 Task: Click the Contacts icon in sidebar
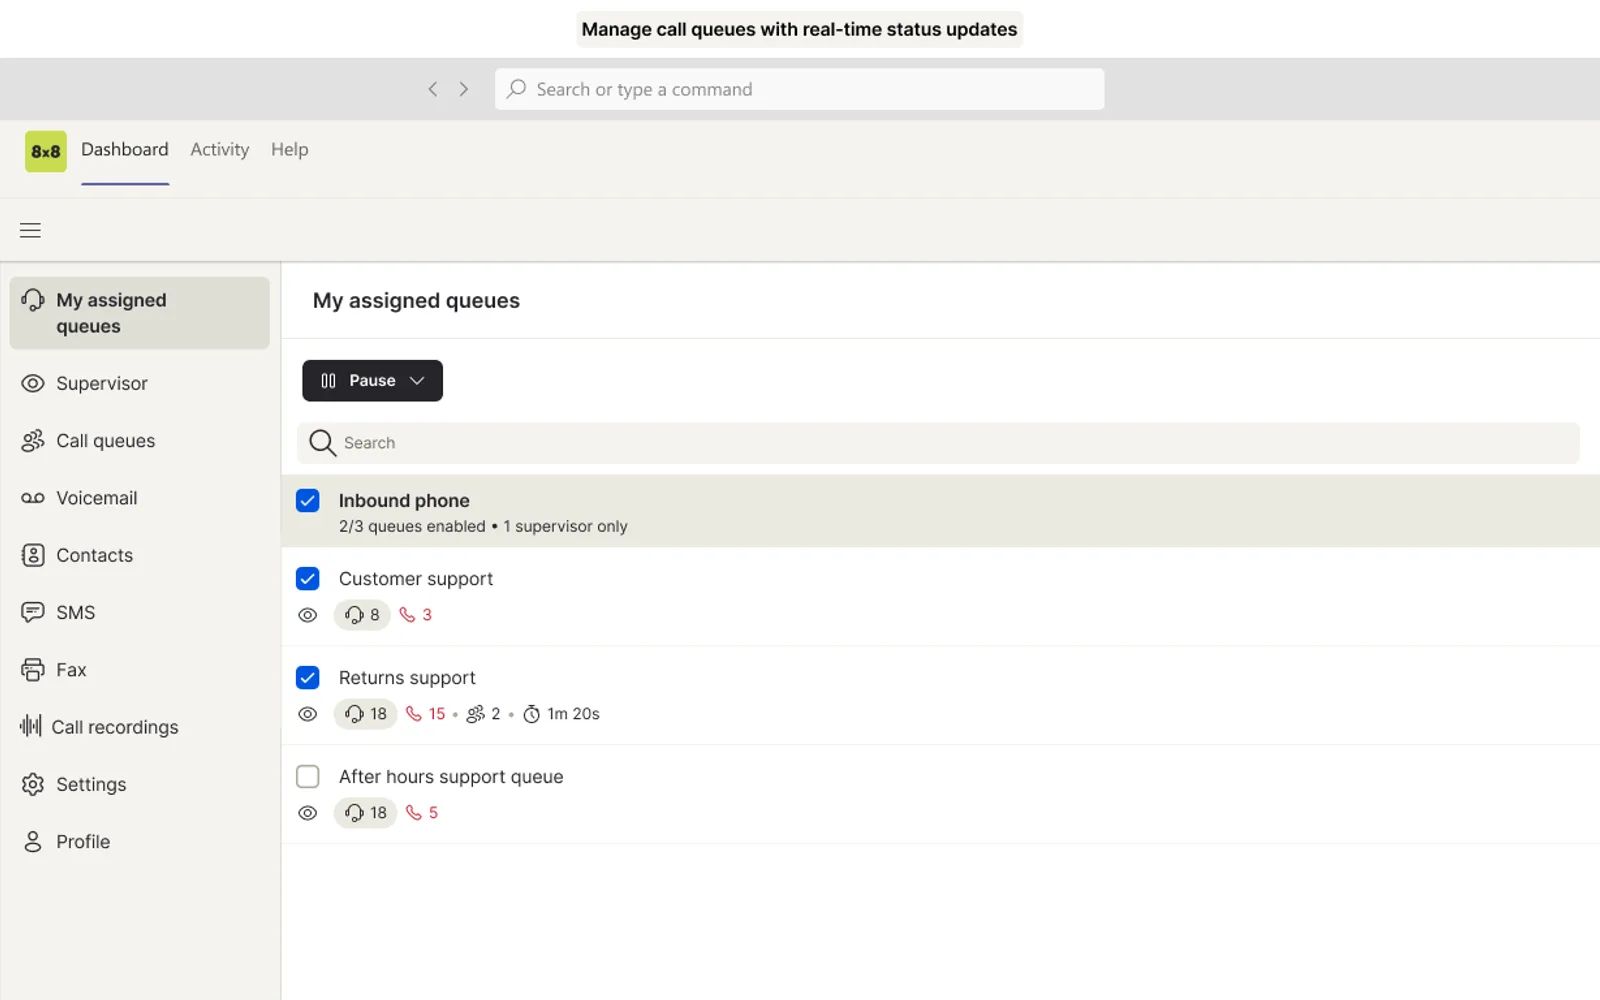point(33,555)
